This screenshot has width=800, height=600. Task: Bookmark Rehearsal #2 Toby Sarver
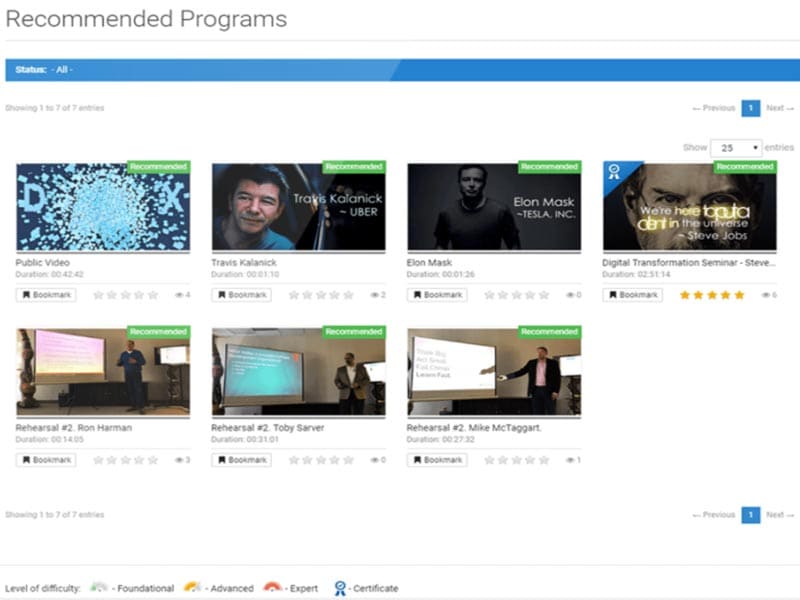[241, 460]
